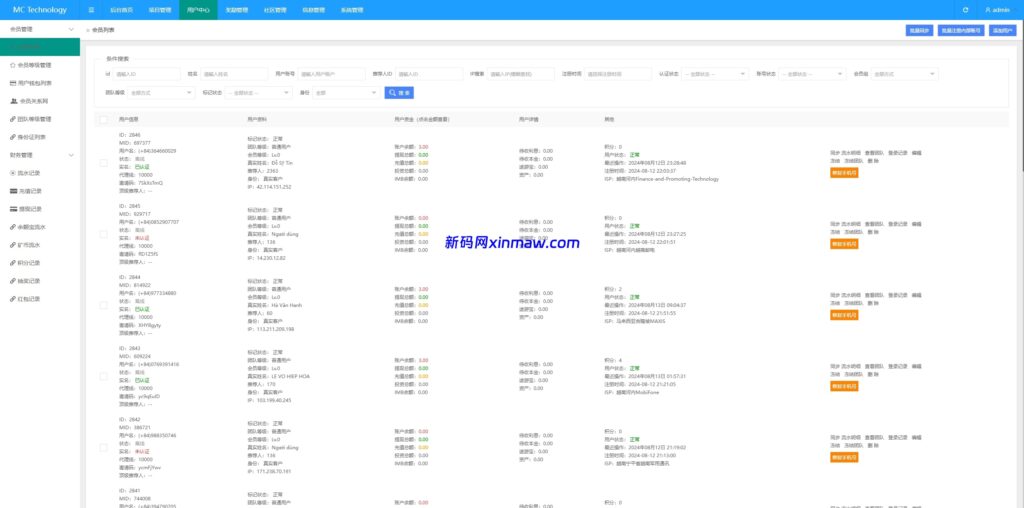Click red 3.00 balance in ID 2846 row
Screen dimensions: 1024x508
pyautogui.click(x=423, y=147)
